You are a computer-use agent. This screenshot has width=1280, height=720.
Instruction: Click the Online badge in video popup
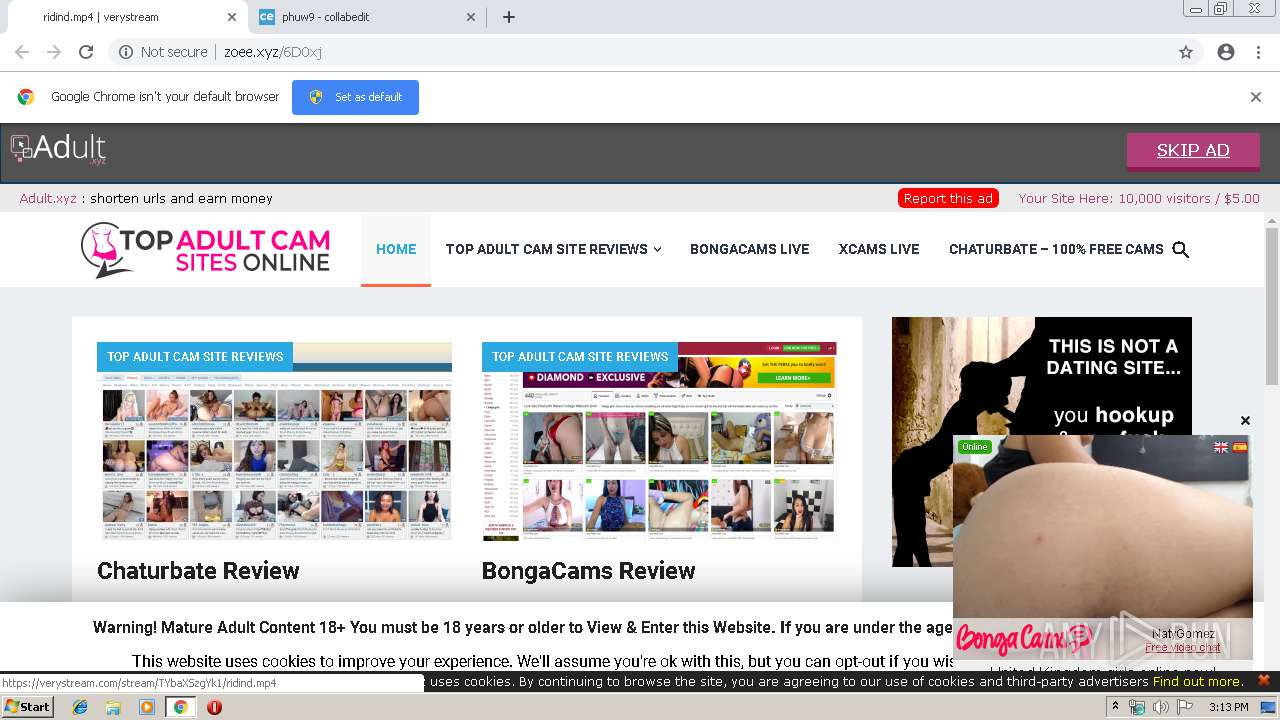point(974,447)
